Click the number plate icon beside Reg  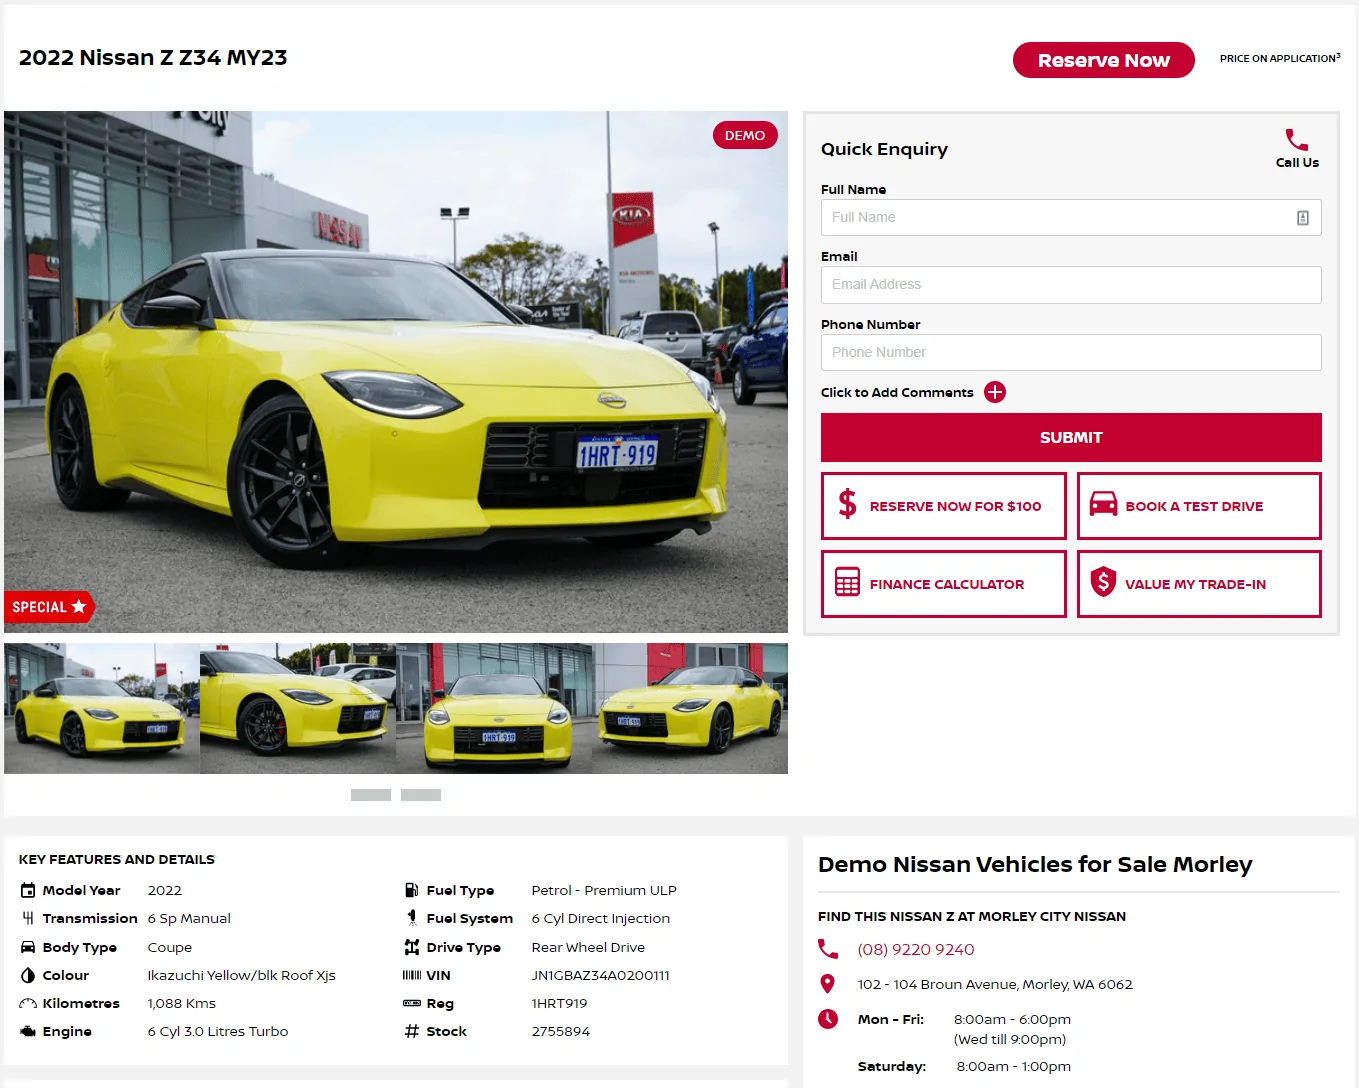pos(412,1003)
